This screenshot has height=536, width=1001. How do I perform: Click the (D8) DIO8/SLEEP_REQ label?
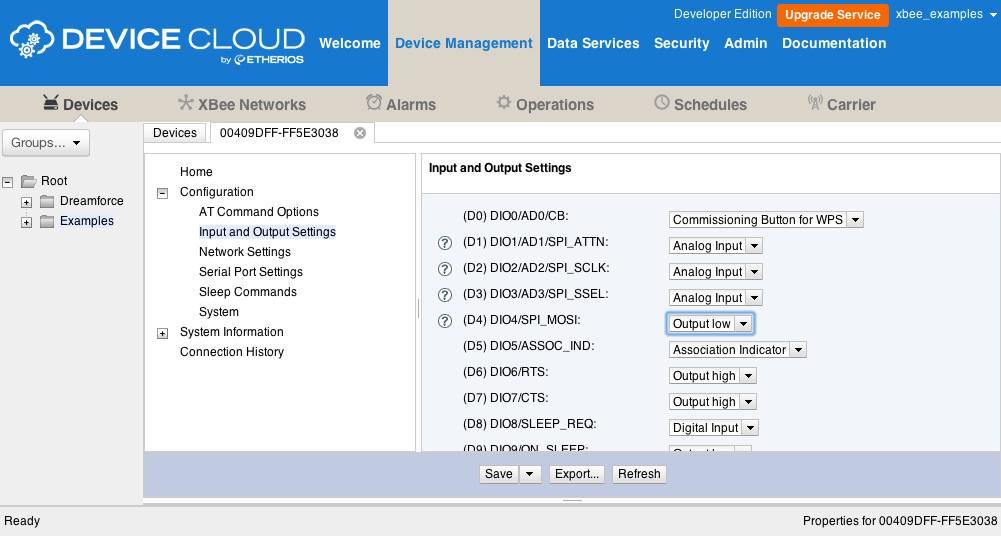coord(530,424)
